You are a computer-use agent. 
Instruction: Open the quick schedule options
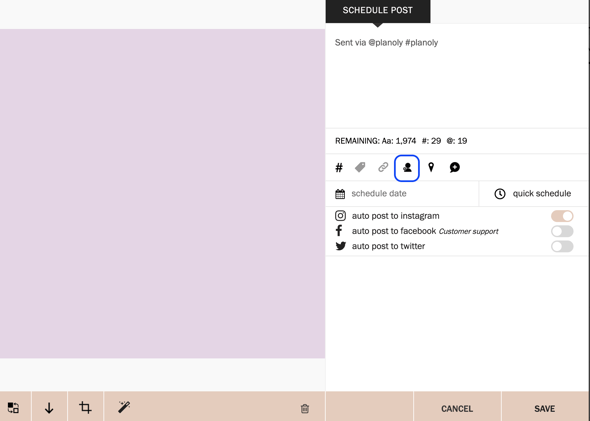click(533, 194)
